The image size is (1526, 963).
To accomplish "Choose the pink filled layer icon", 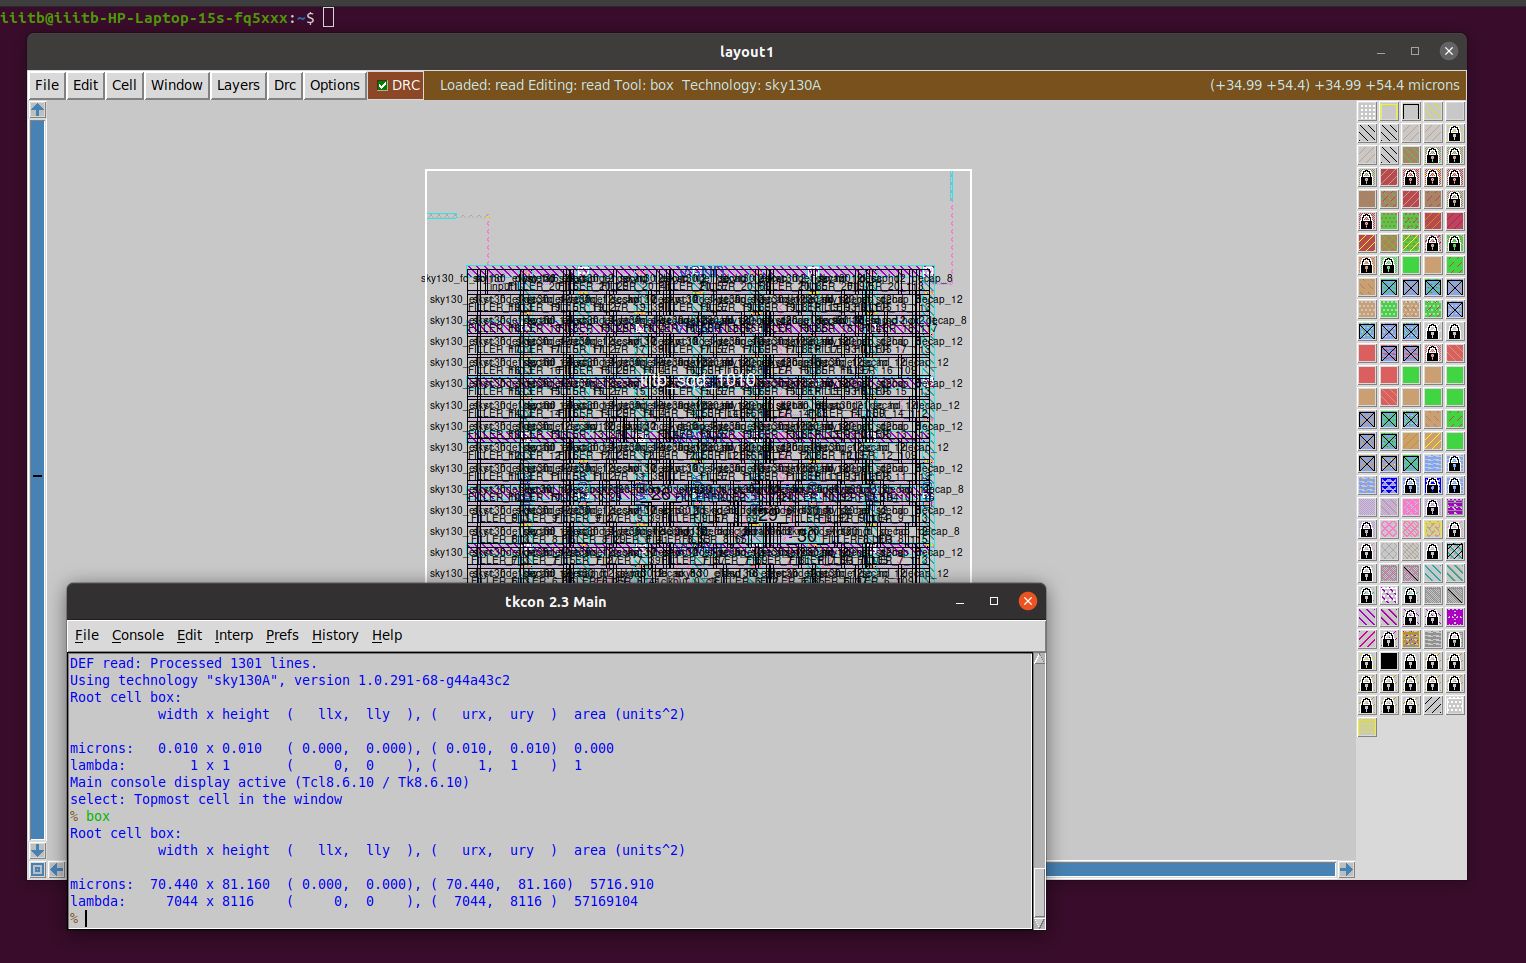I will [x=1411, y=506].
